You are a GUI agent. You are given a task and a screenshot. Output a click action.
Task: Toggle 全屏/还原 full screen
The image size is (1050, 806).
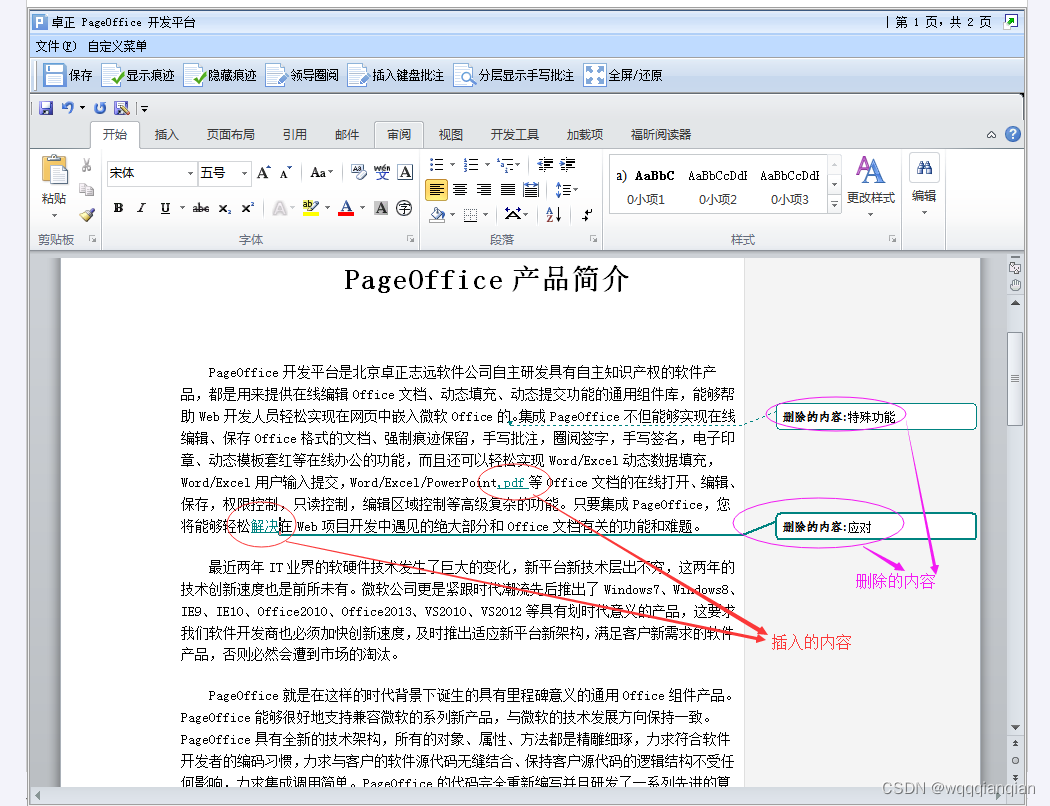[x=623, y=75]
